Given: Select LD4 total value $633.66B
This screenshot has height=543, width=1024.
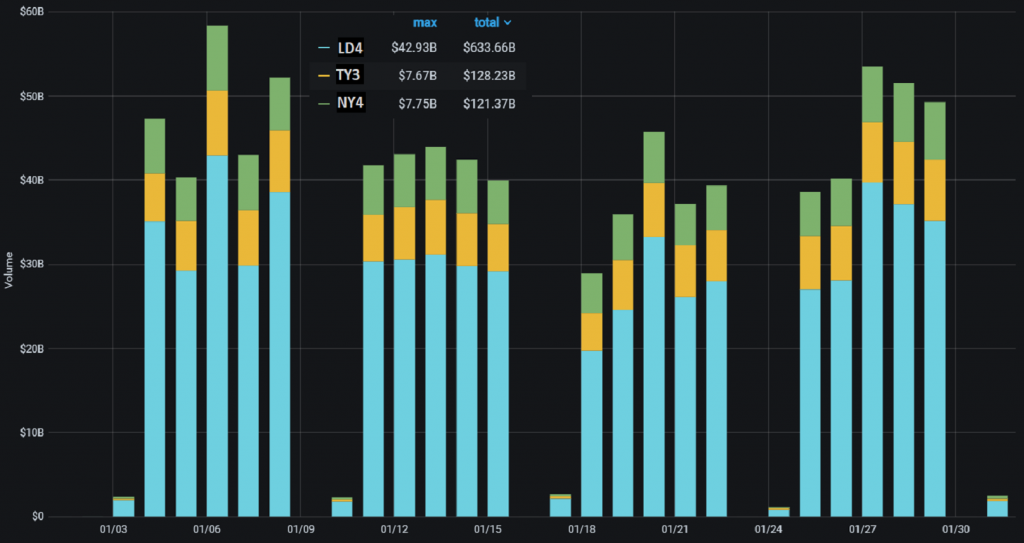Looking at the screenshot, I should [489, 48].
